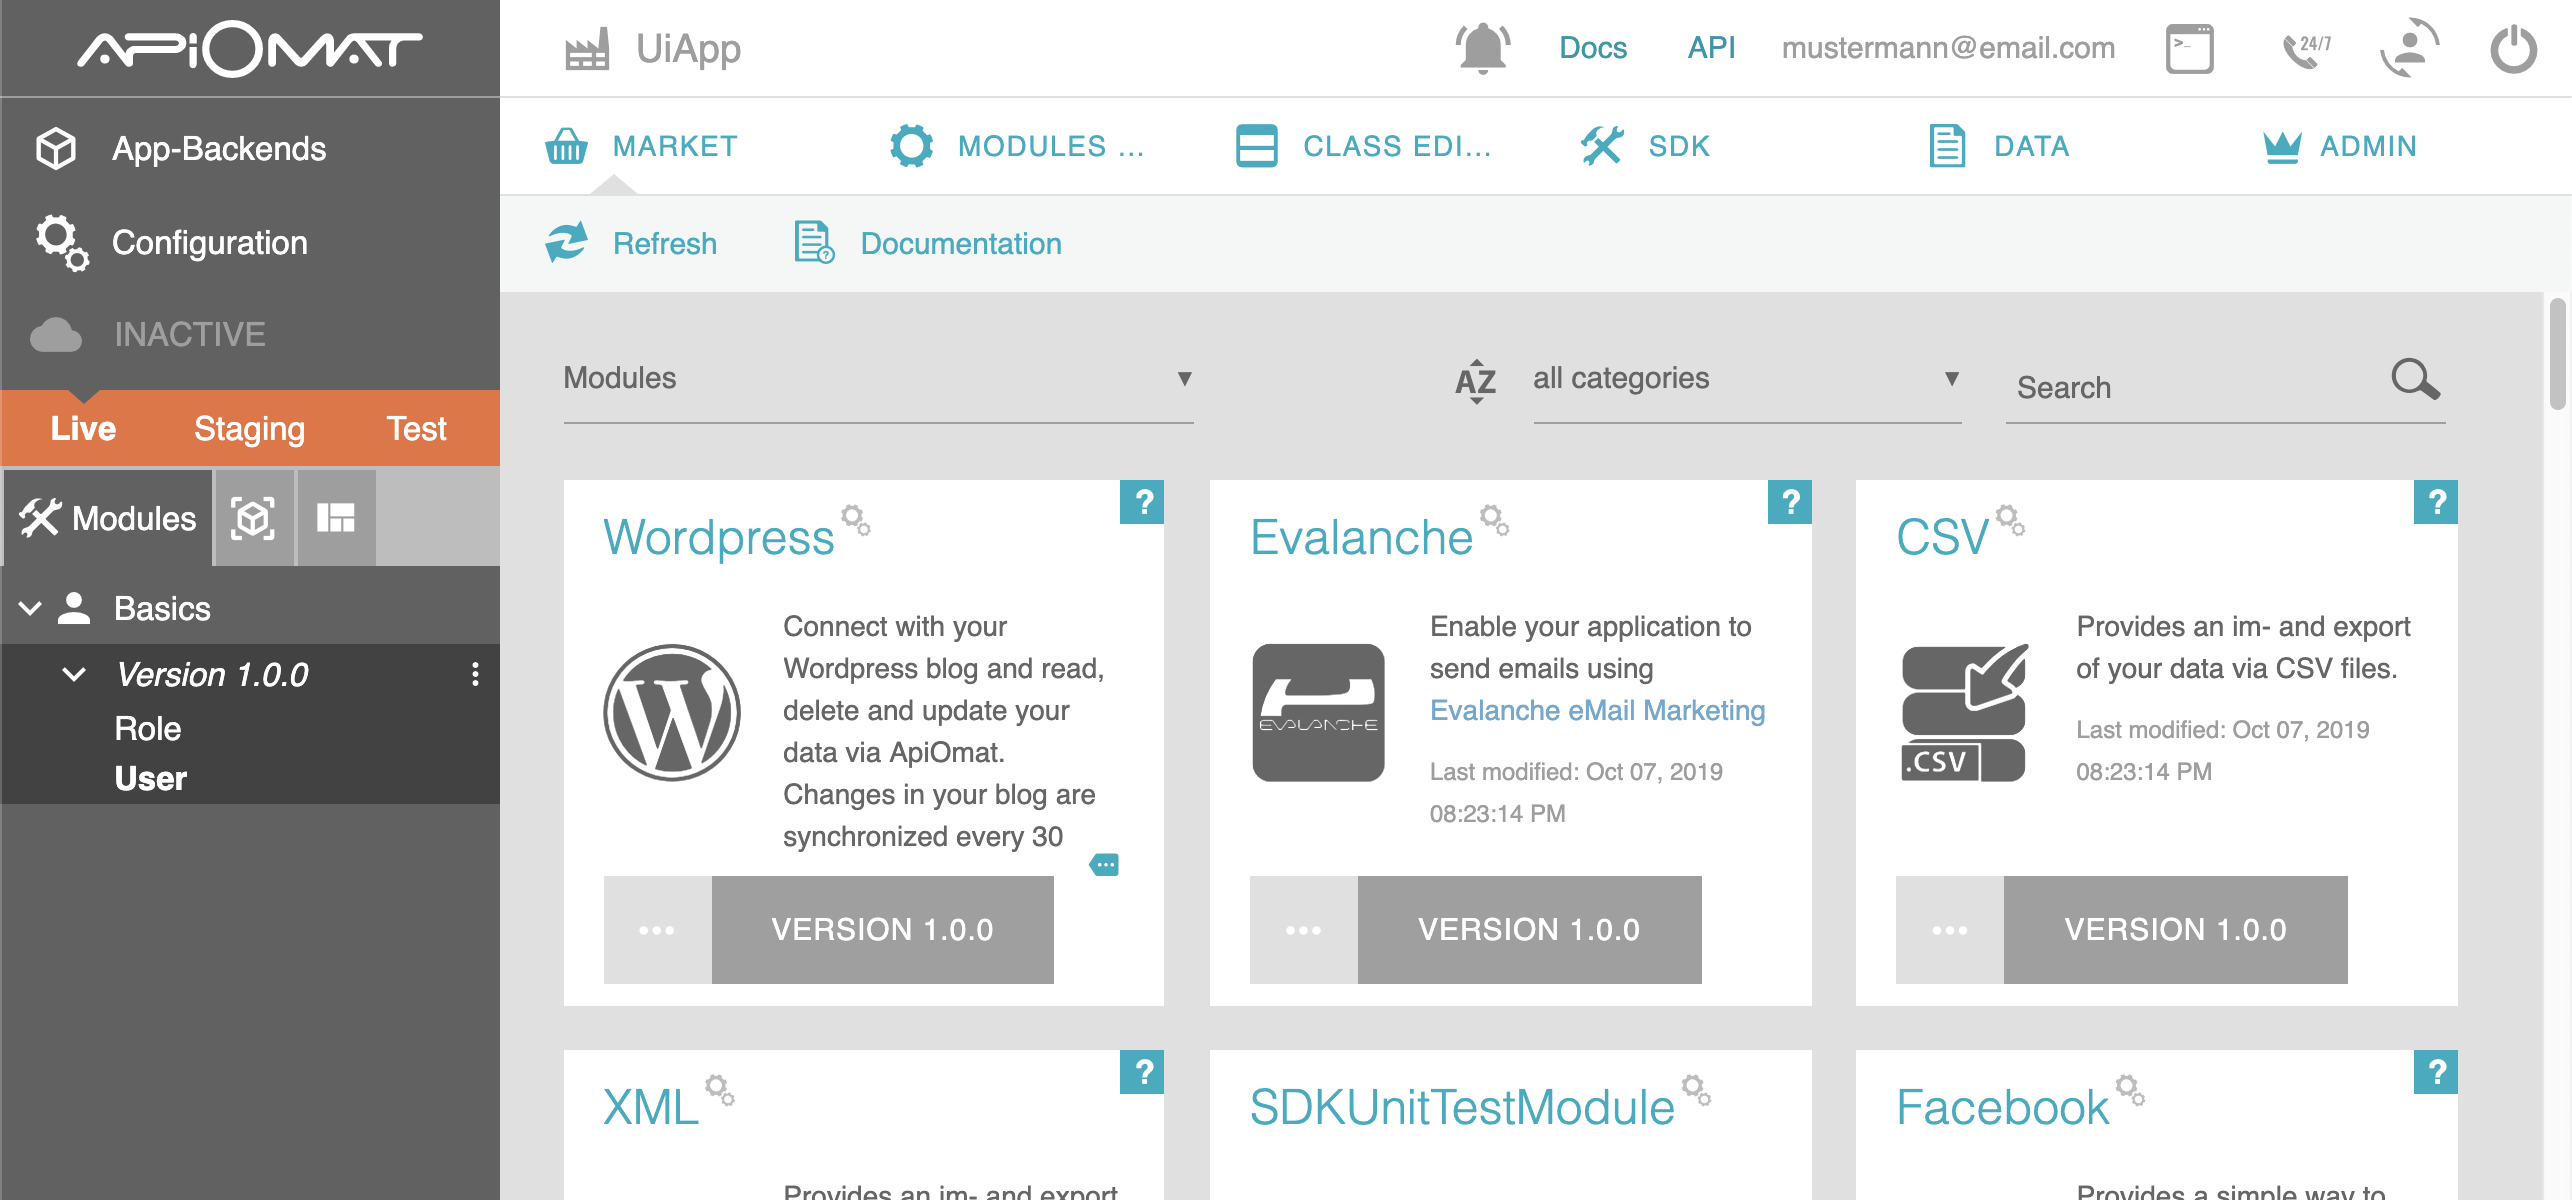Open the Modules sidebar tab
Screen dimensions: 2572x1200
[x=108, y=518]
